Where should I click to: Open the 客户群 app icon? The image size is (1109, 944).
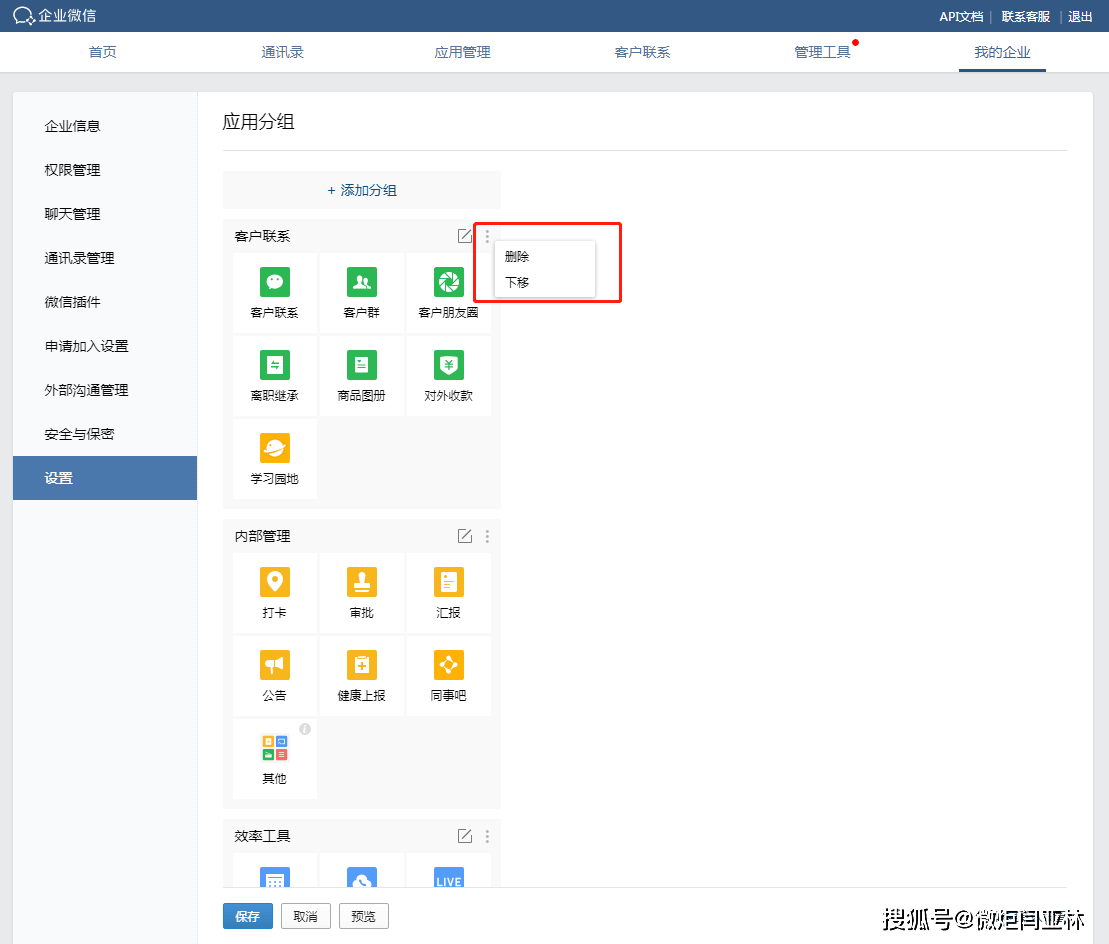(x=361, y=282)
